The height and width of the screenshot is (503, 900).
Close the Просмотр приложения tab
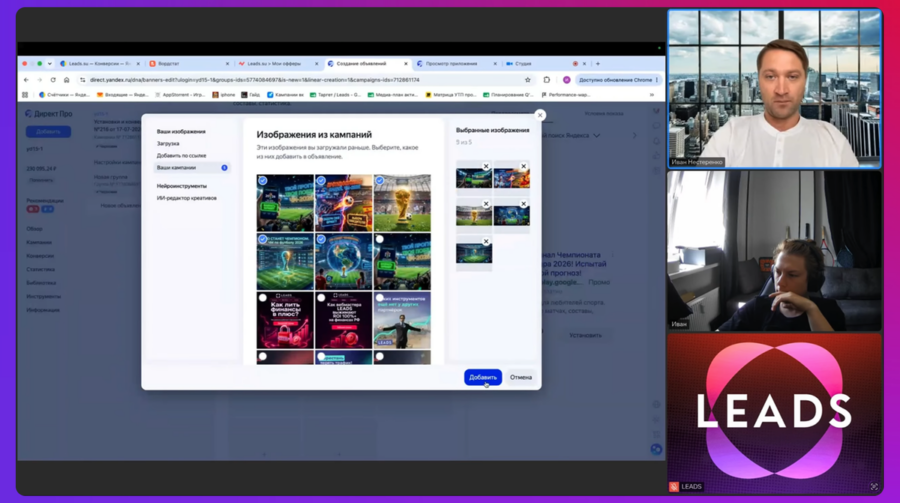(x=495, y=64)
